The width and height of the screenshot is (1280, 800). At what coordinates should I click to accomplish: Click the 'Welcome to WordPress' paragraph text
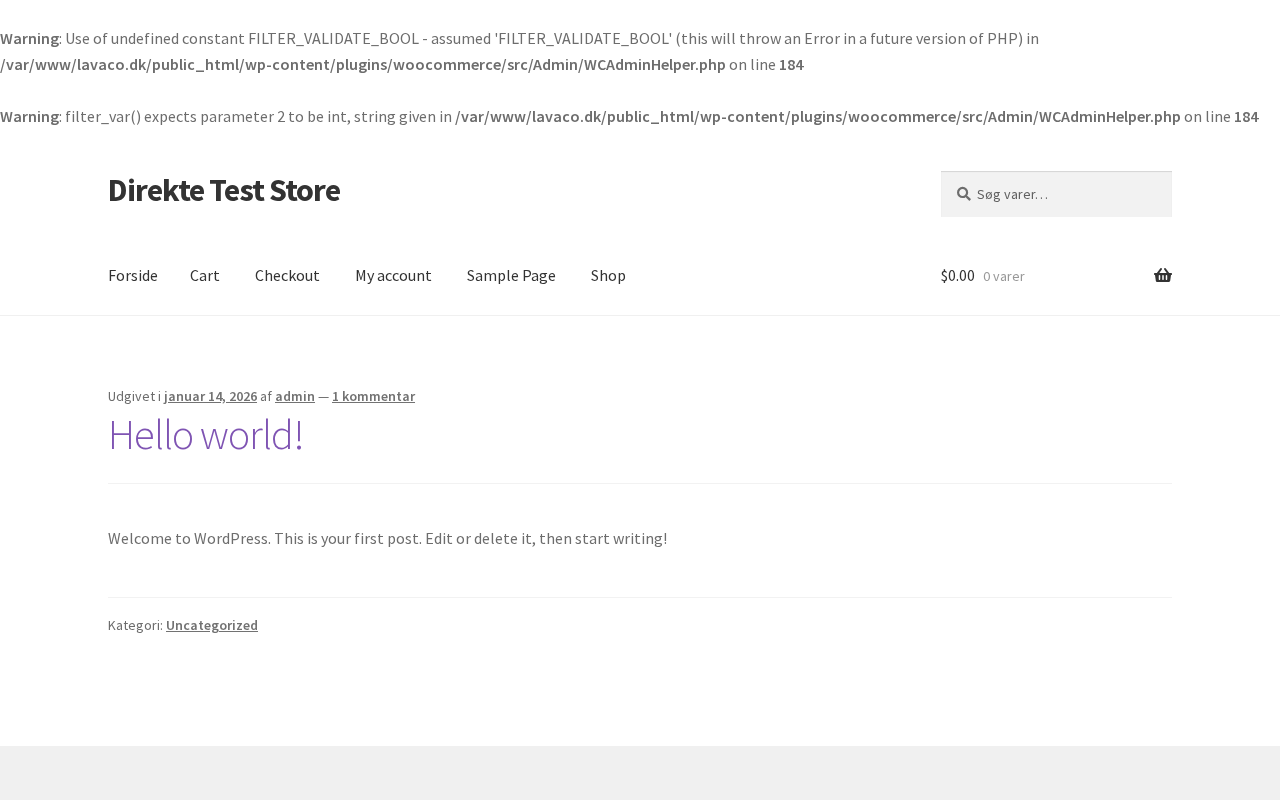click(x=387, y=539)
